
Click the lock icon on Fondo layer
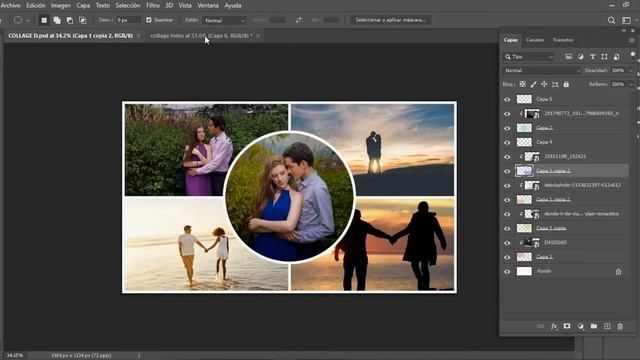(x=618, y=271)
